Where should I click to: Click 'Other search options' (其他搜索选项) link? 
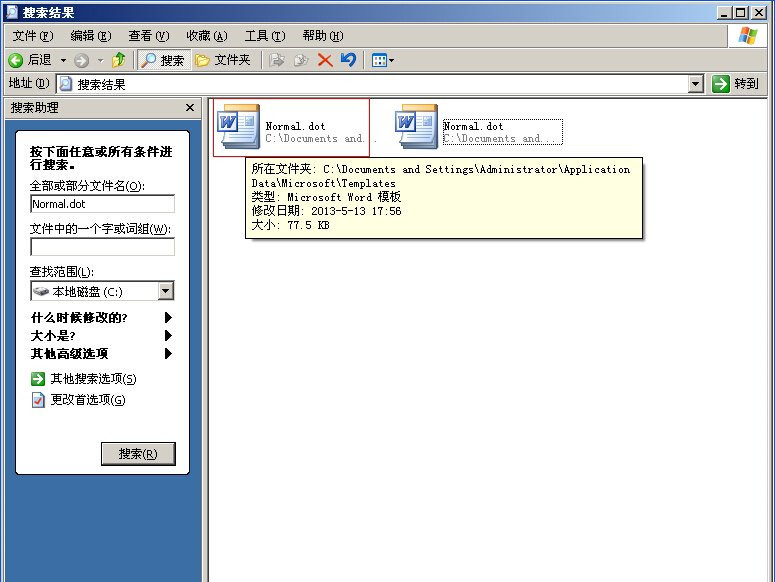93,379
